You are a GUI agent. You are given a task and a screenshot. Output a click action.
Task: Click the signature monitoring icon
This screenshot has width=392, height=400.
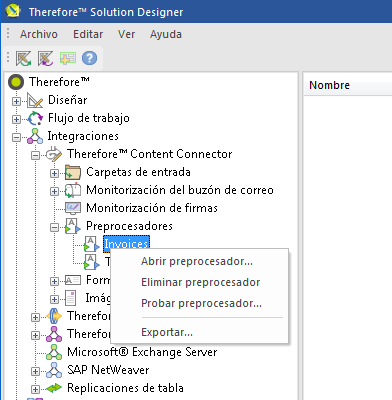point(73,208)
